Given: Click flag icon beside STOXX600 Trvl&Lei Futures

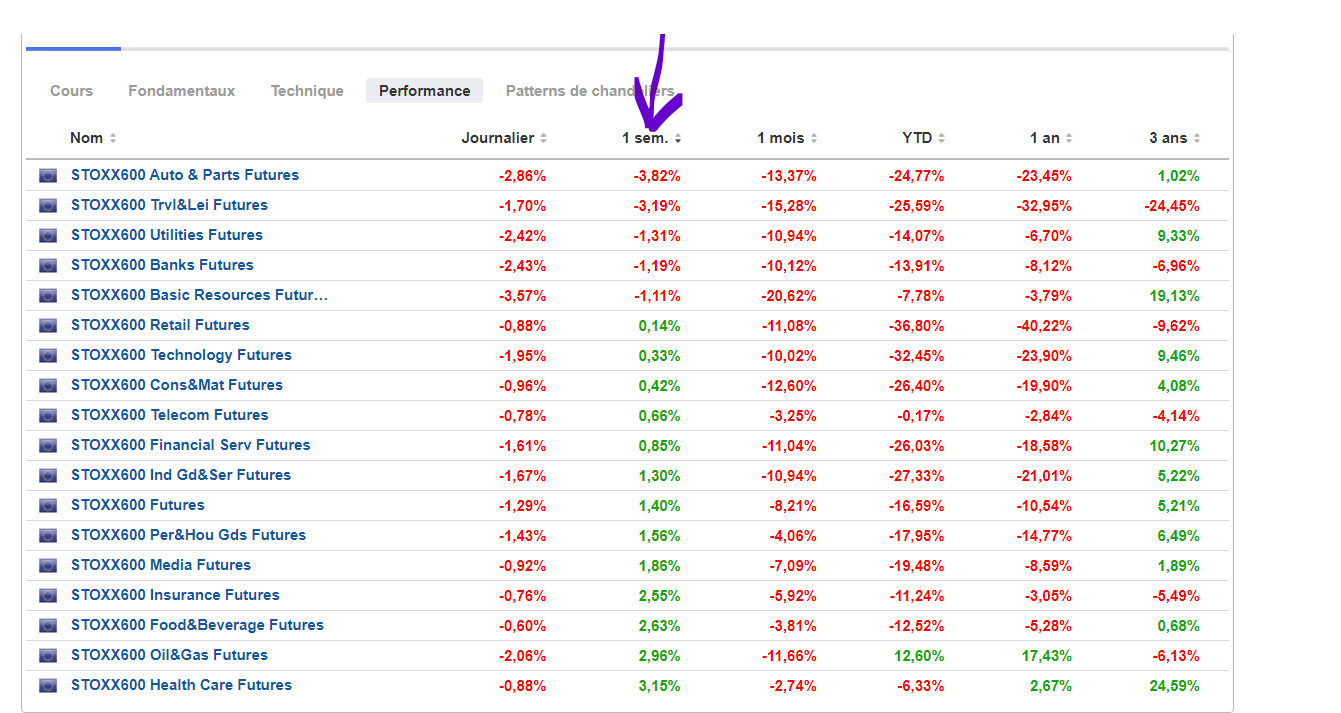Looking at the screenshot, I should tap(48, 205).
